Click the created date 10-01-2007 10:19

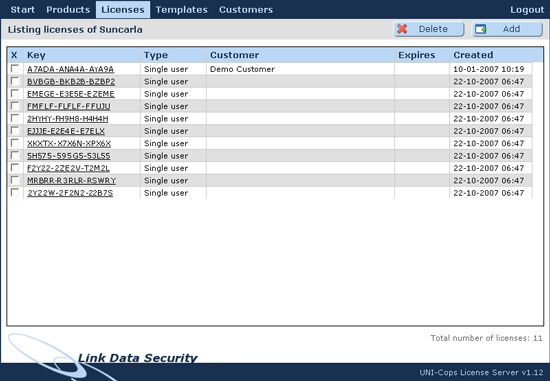489,69
